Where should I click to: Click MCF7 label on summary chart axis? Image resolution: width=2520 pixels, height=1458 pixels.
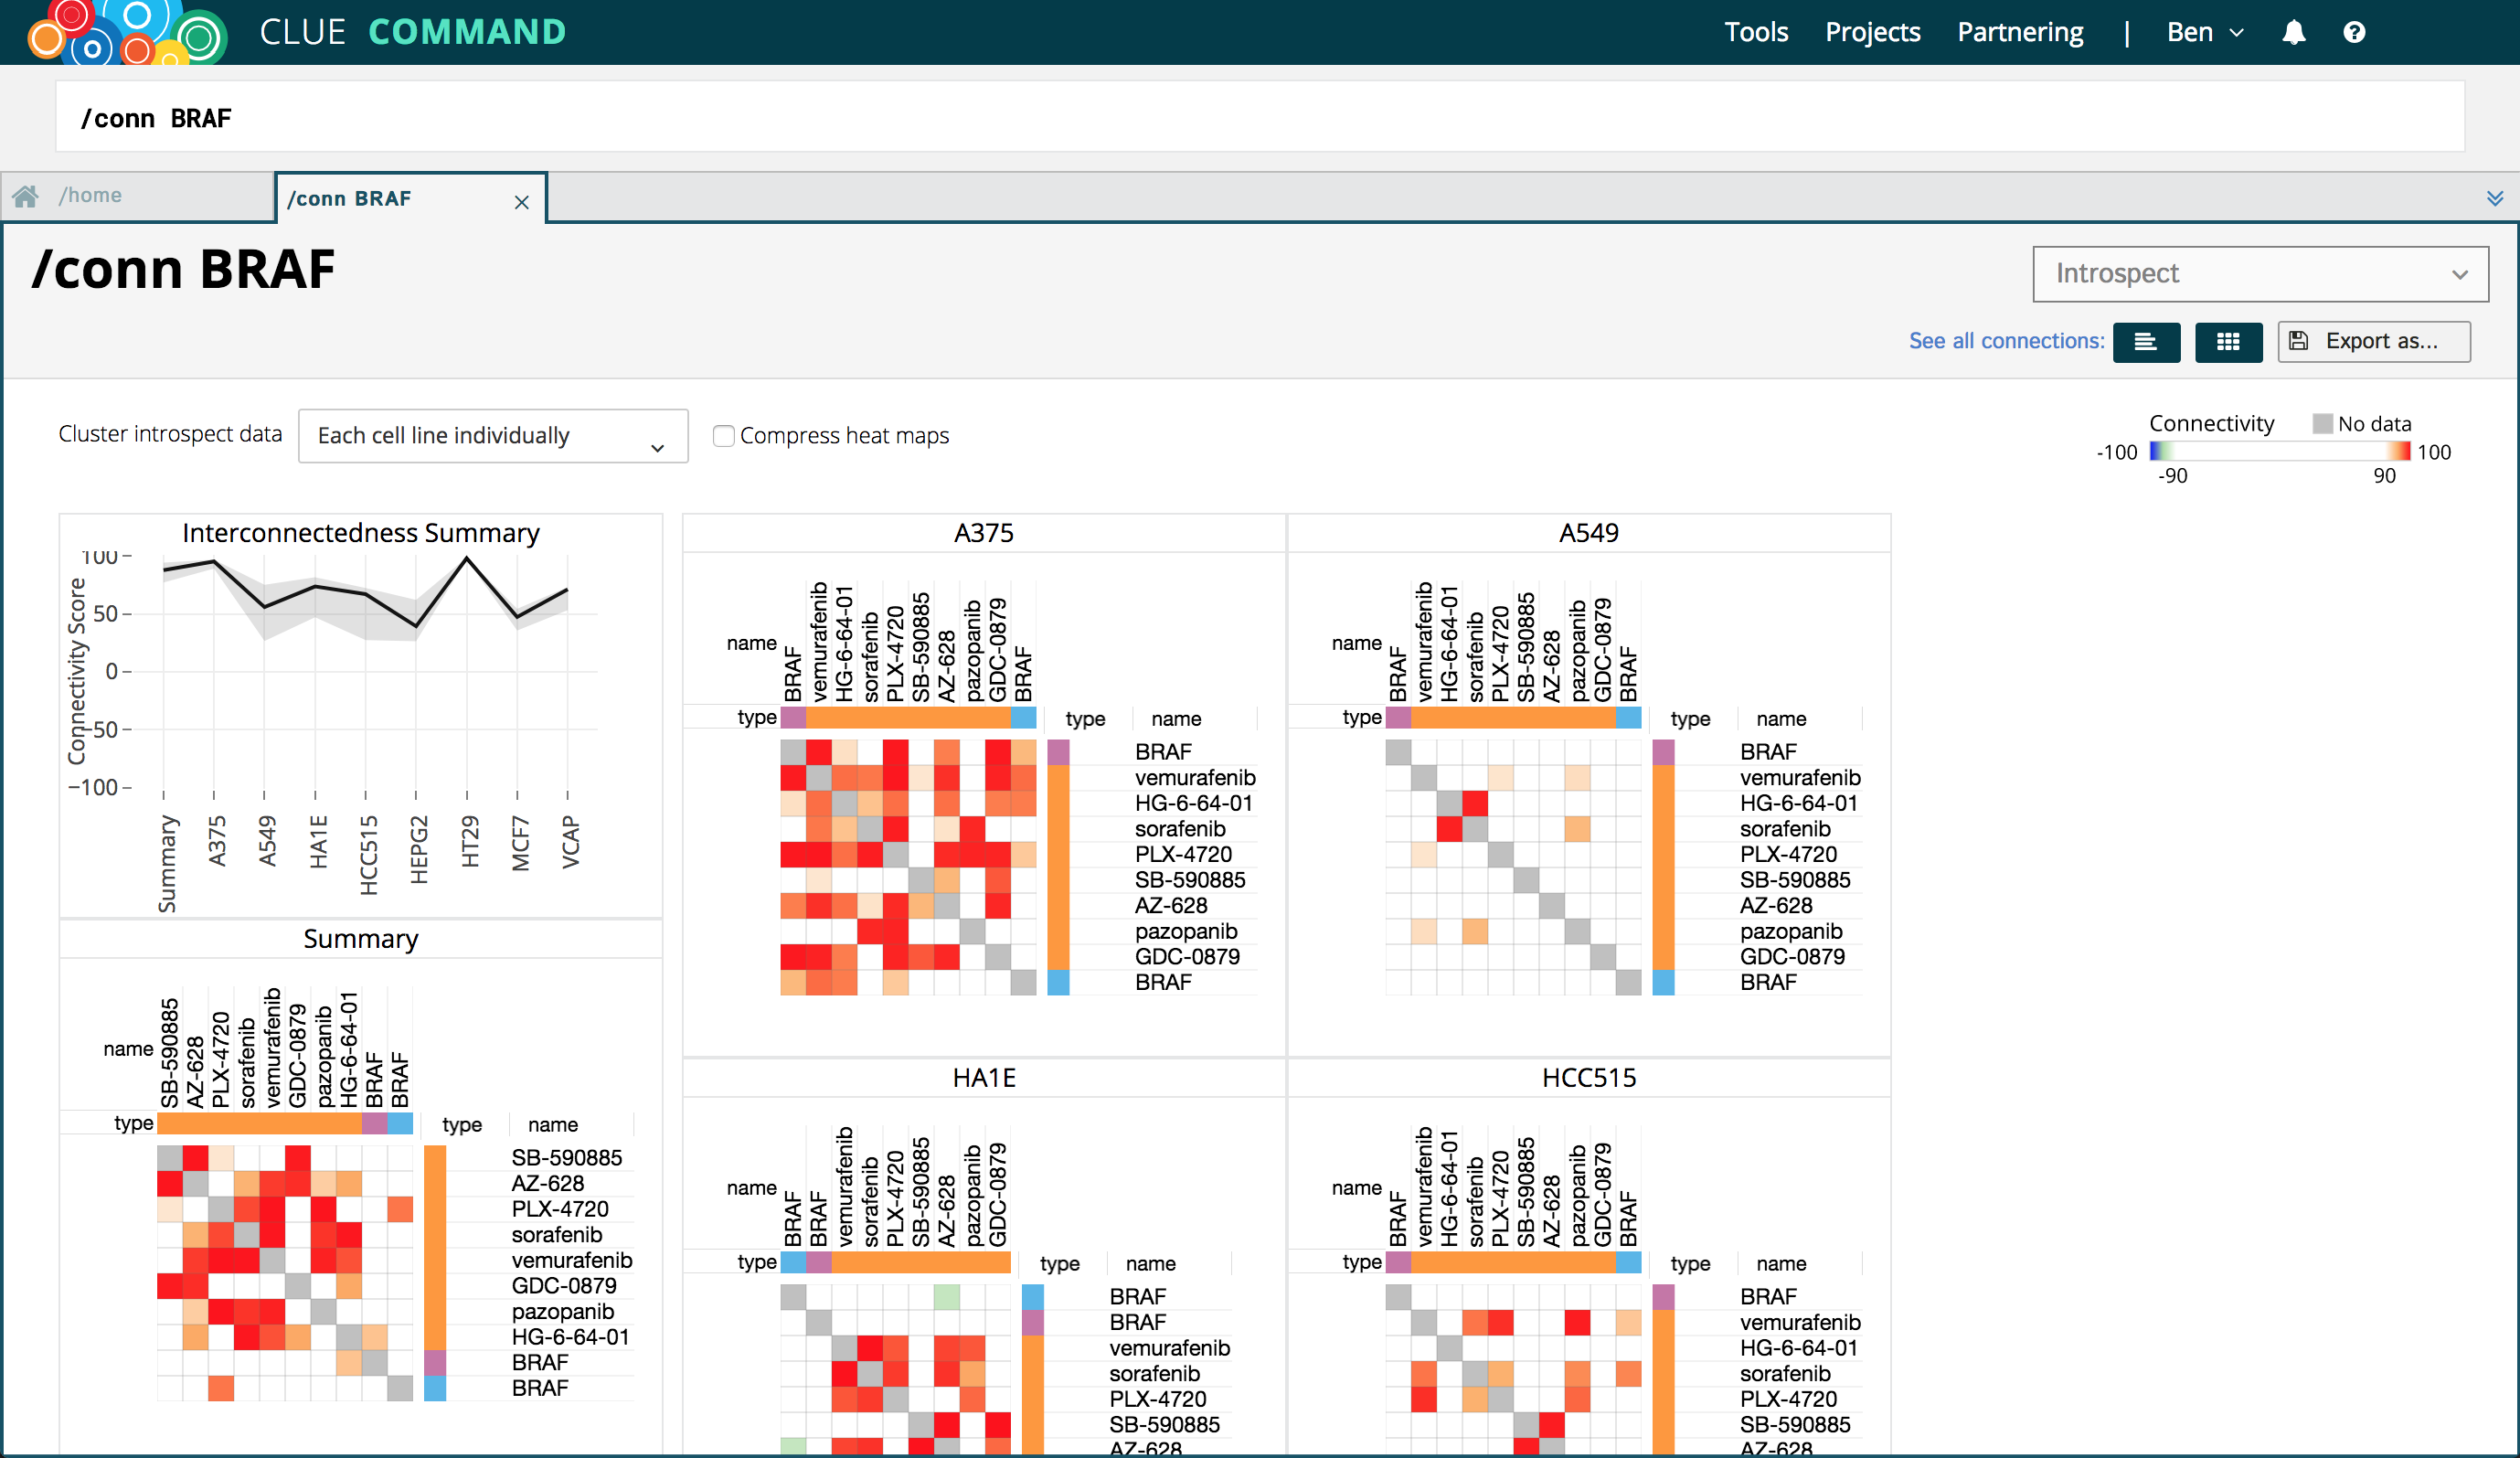[x=520, y=844]
